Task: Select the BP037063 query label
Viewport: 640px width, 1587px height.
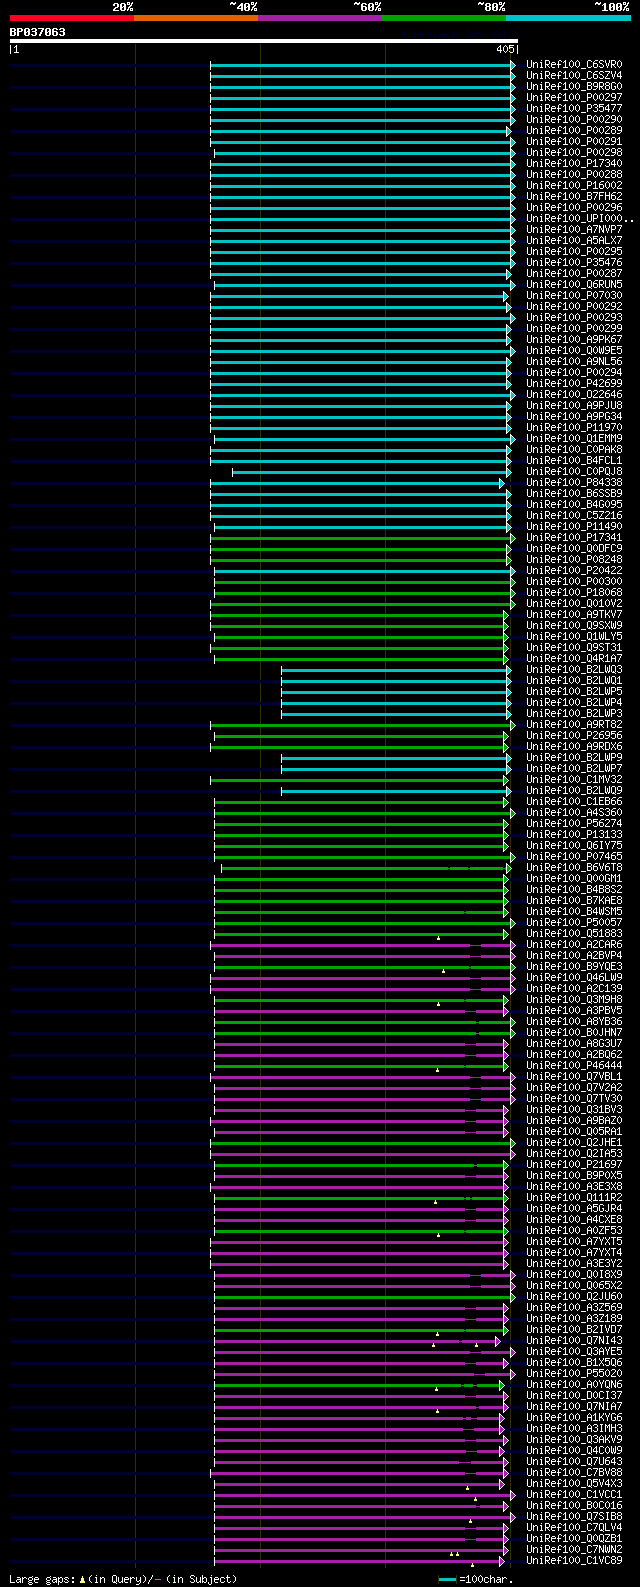Action: pyautogui.click(x=38, y=32)
